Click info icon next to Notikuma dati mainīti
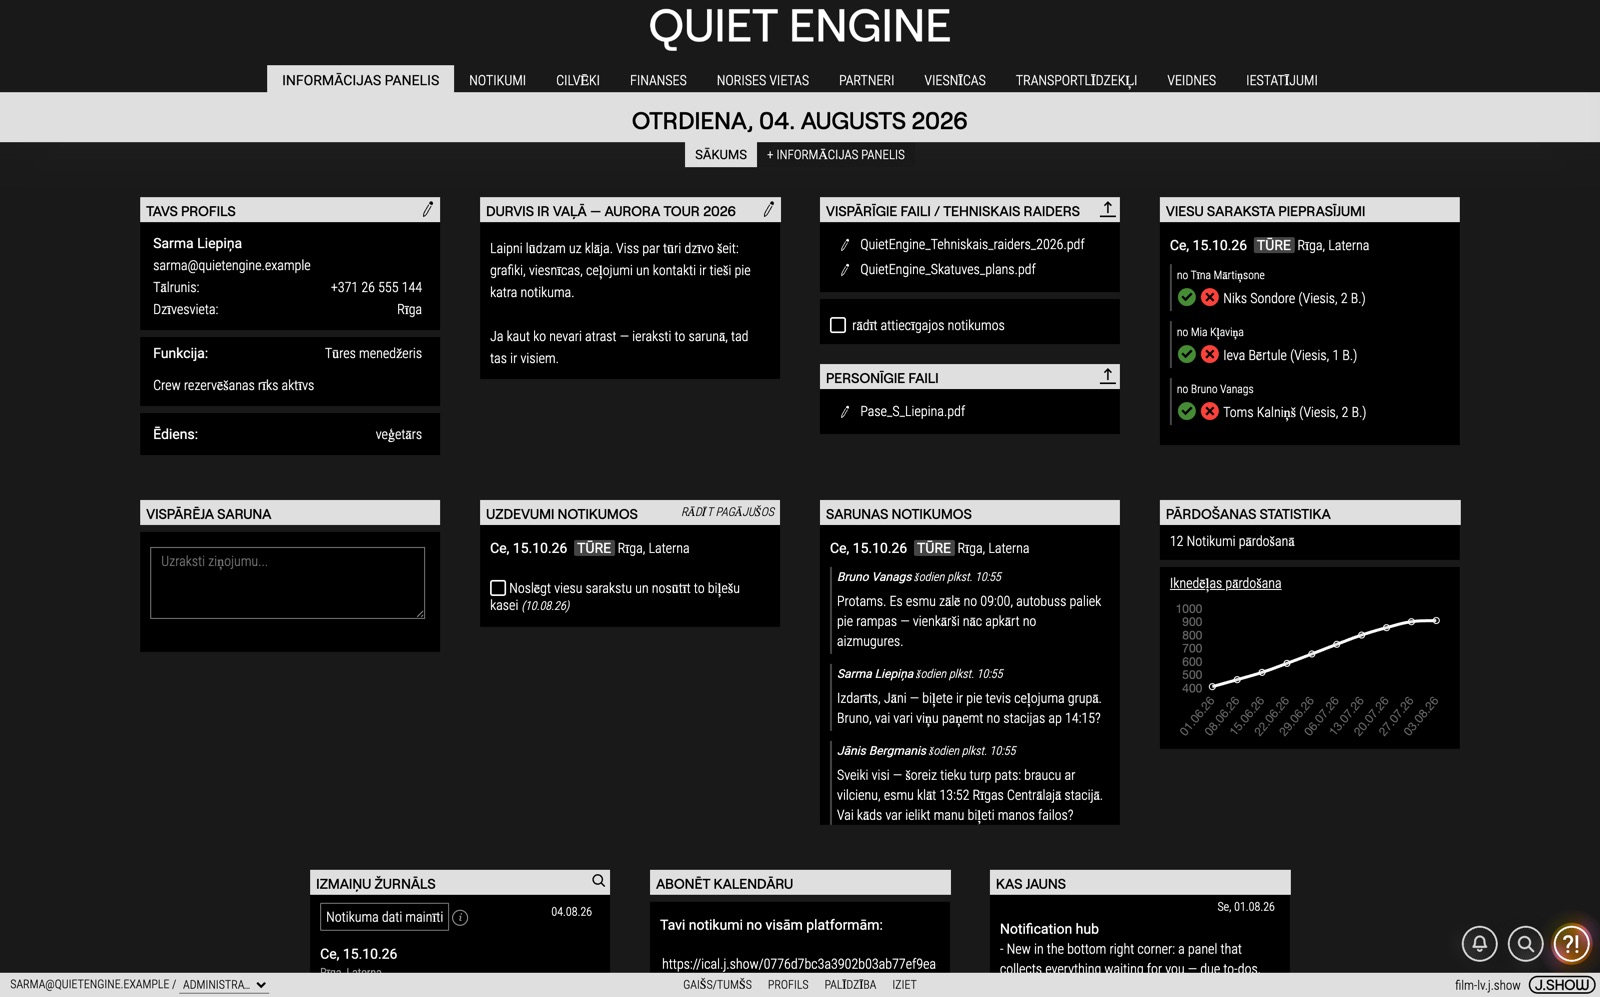 [x=460, y=917]
